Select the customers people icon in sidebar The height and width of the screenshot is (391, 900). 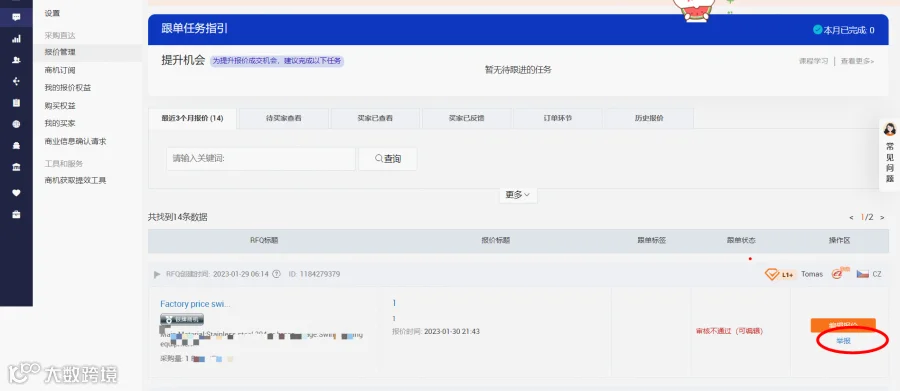16,60
